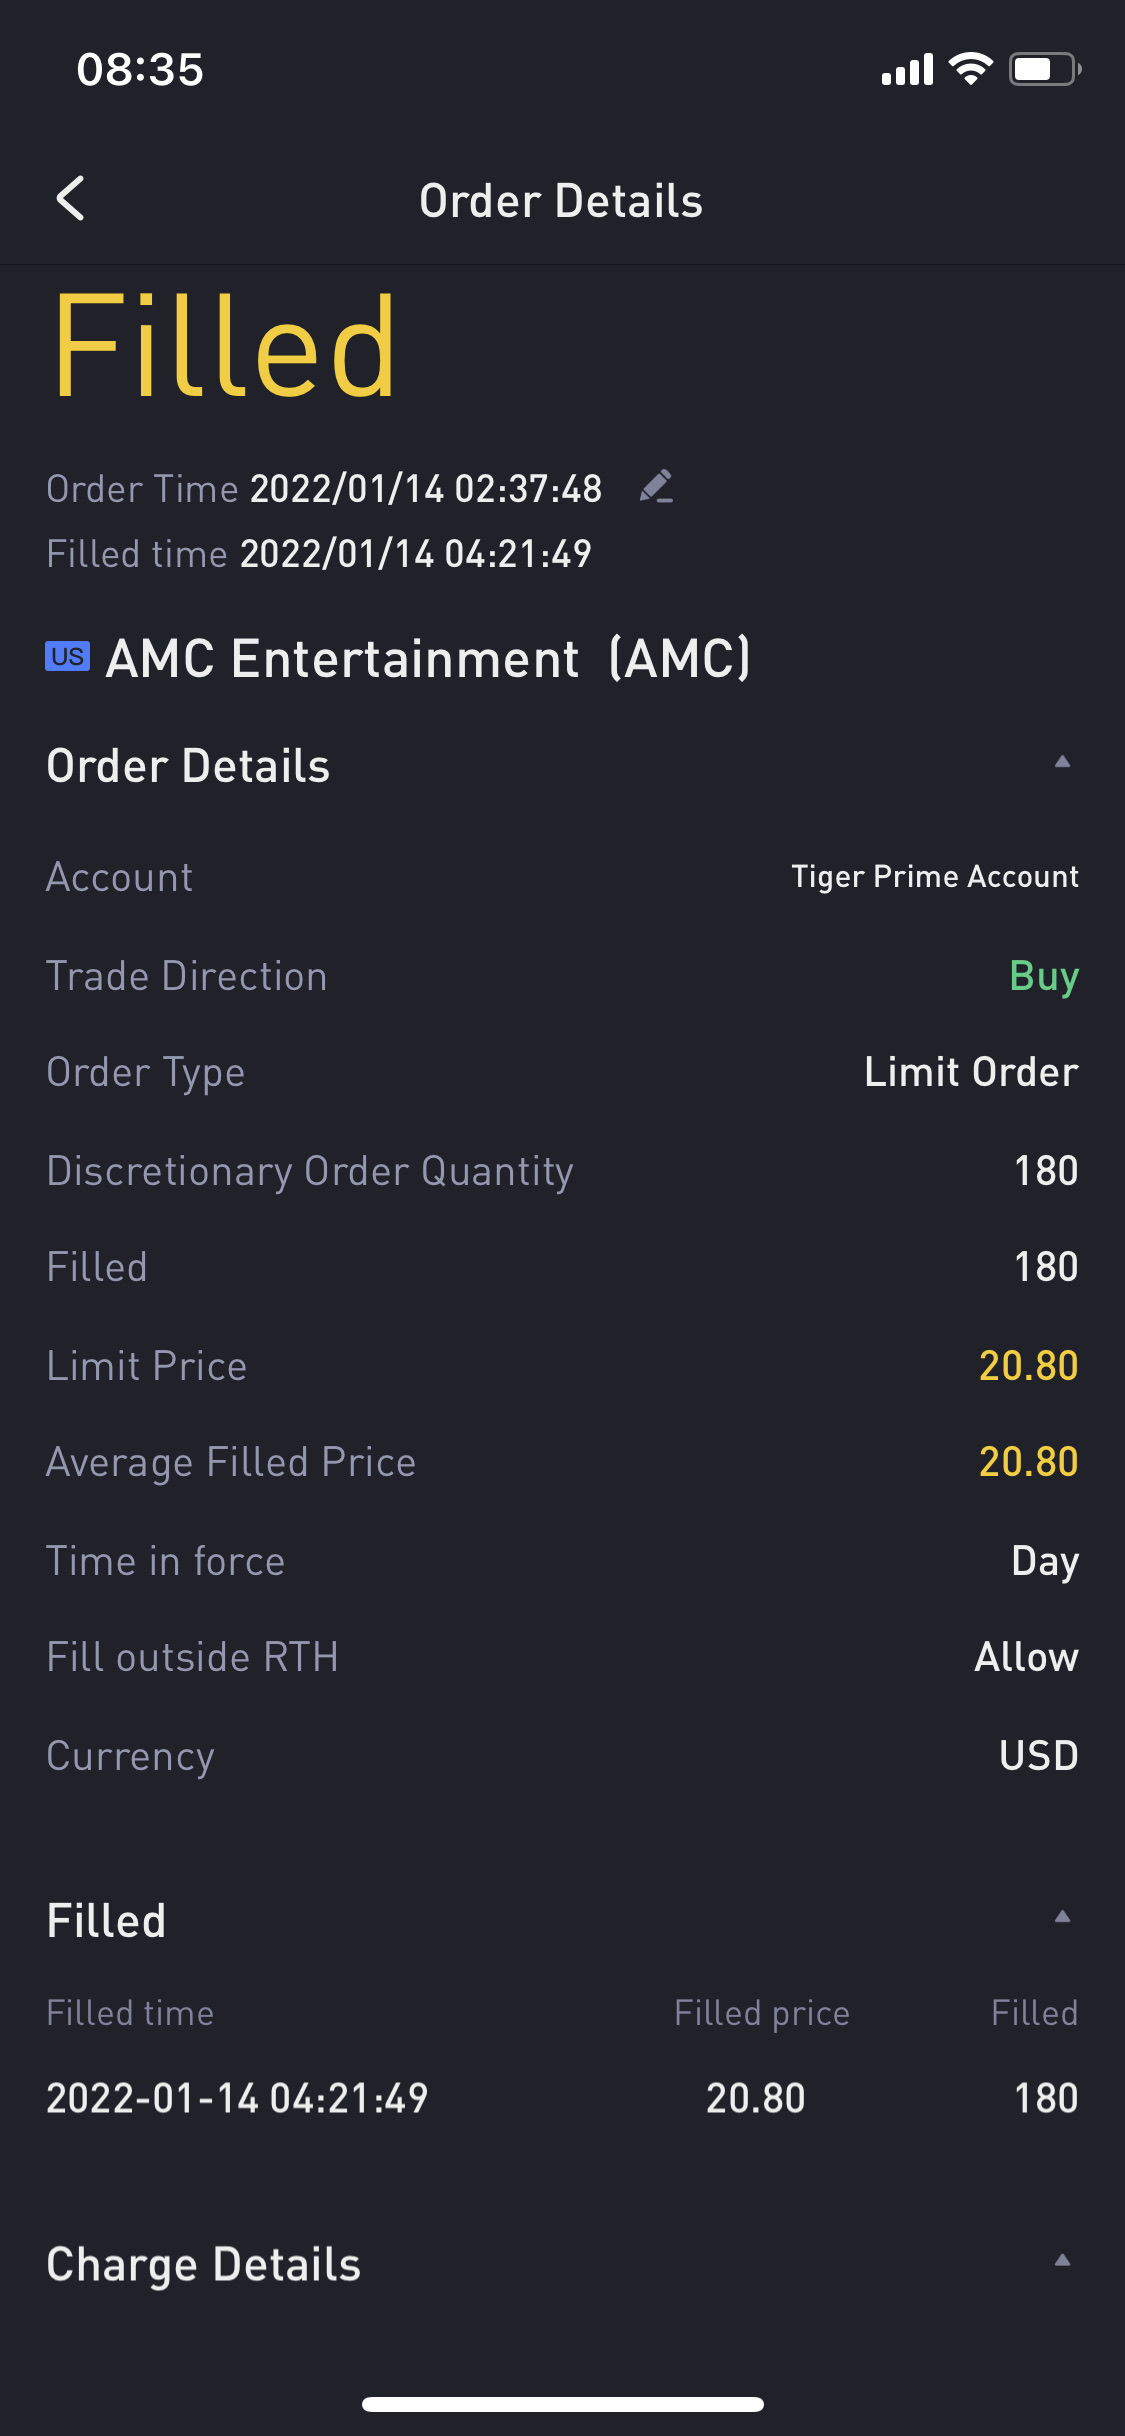Tap the battery status icon
This screenshot has width=1125, height=2436.
pyautogui.click(x=1043, y=69)
